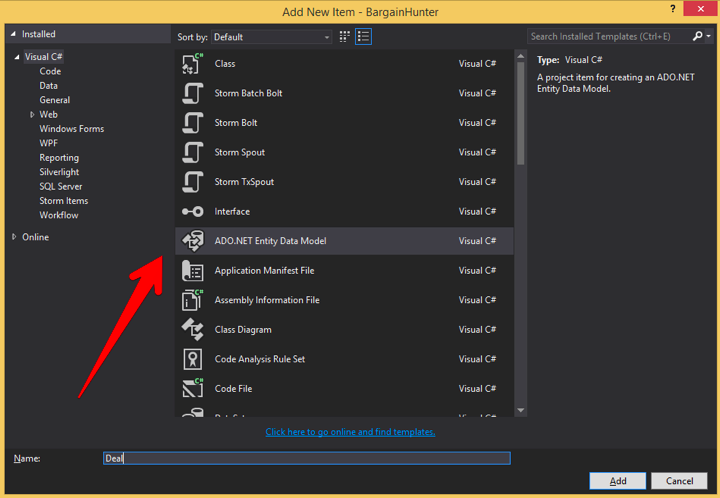Select the Code Analysis Rule Set icon
Viewport: 720px width, 498px height.
coord(192,359)
